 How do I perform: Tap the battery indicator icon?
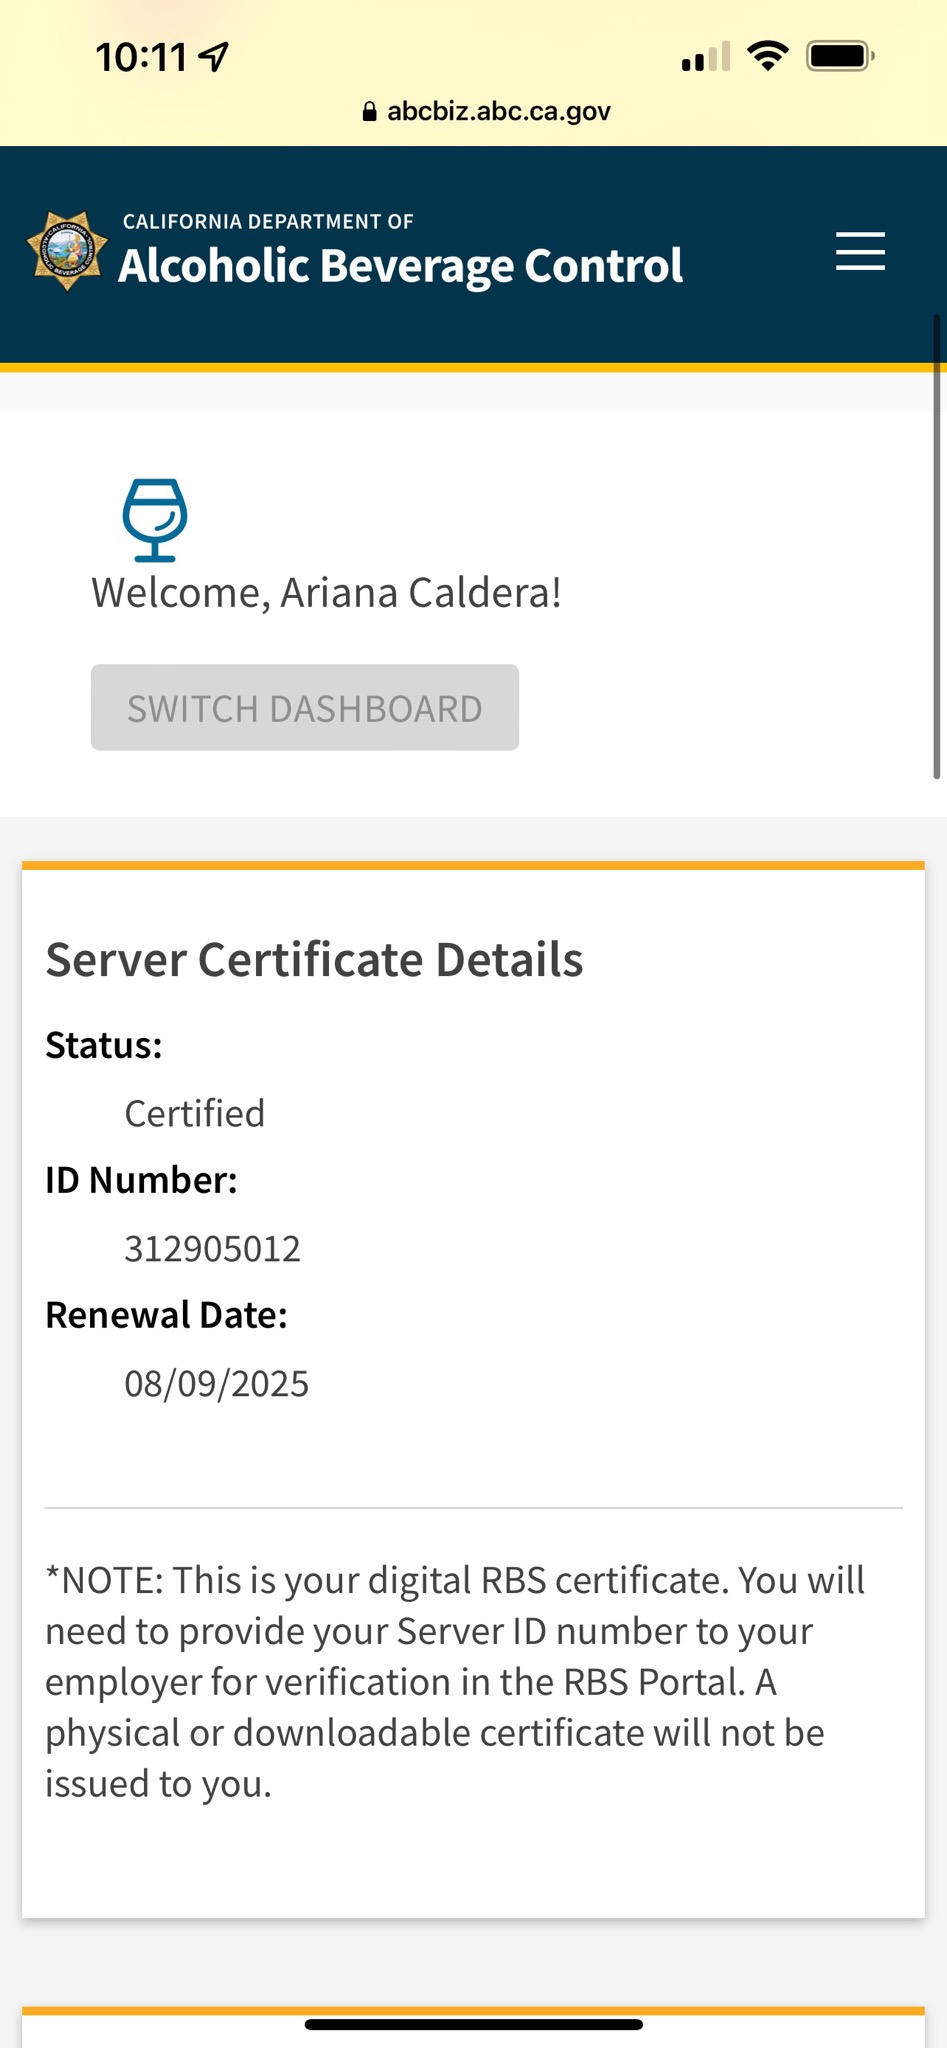pos(840,56)
